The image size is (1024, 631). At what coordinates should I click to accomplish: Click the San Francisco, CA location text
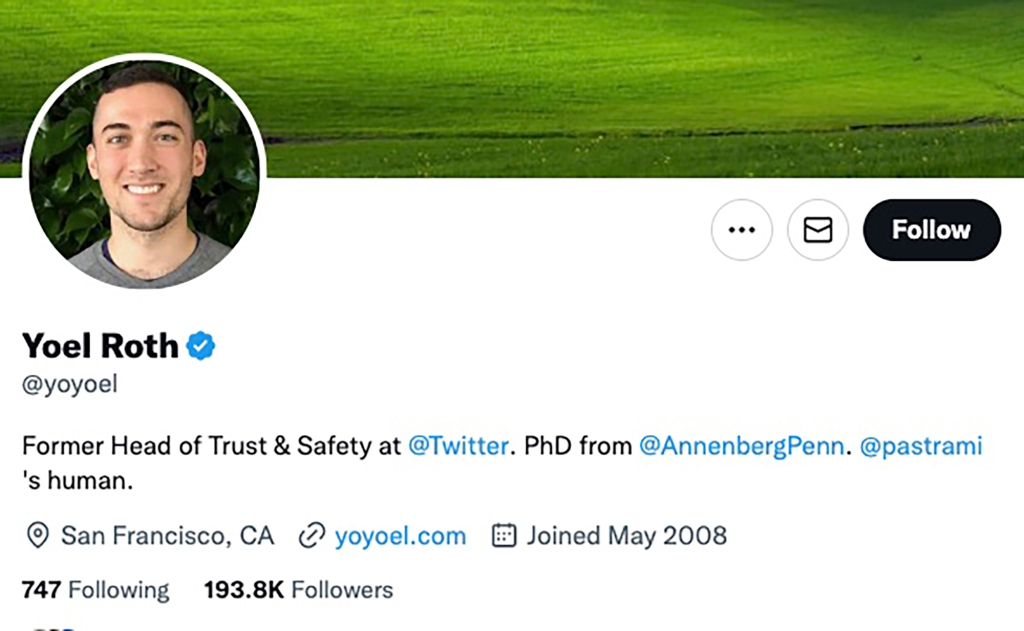pos(167,536)
